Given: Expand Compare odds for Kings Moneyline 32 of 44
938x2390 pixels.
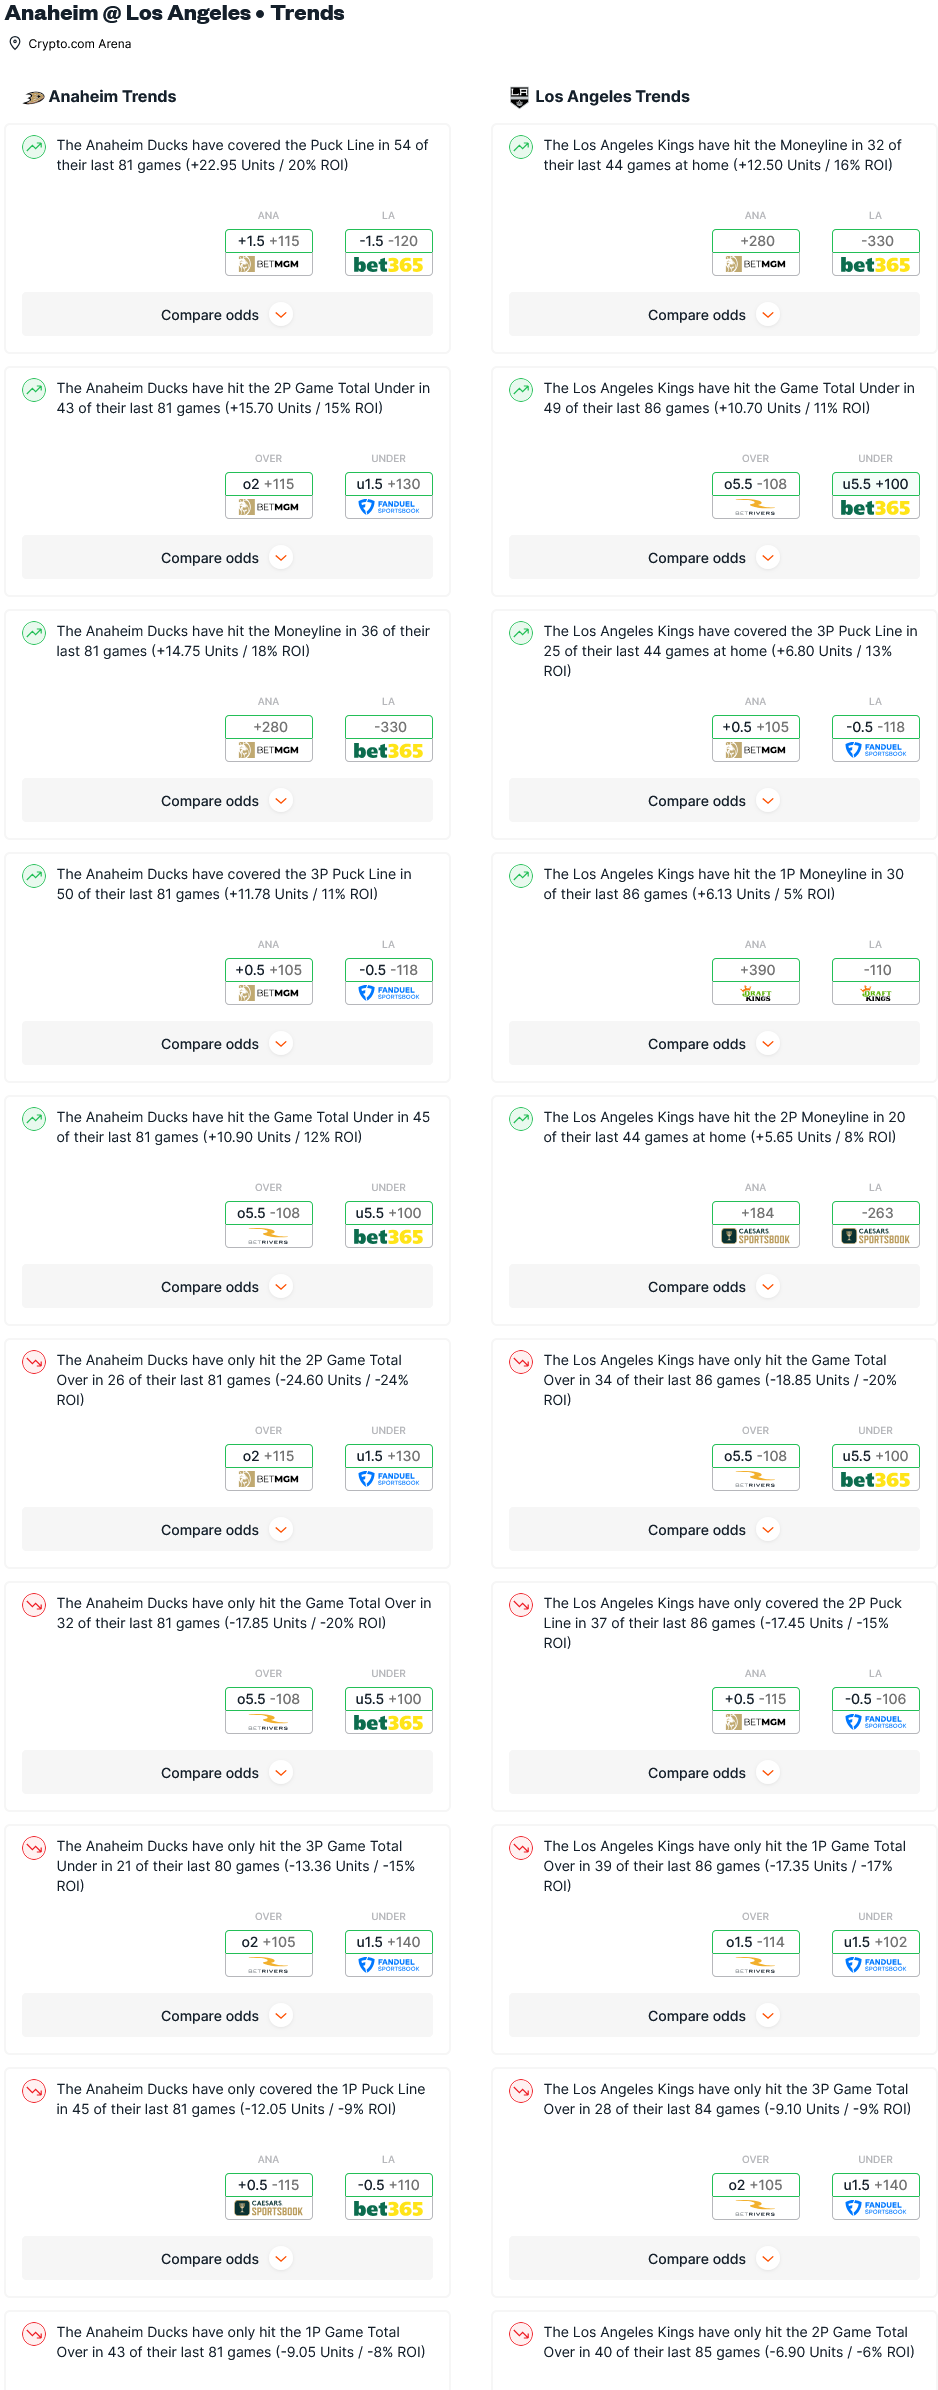Looking at the screenshot, I should [x=714, y=315].
